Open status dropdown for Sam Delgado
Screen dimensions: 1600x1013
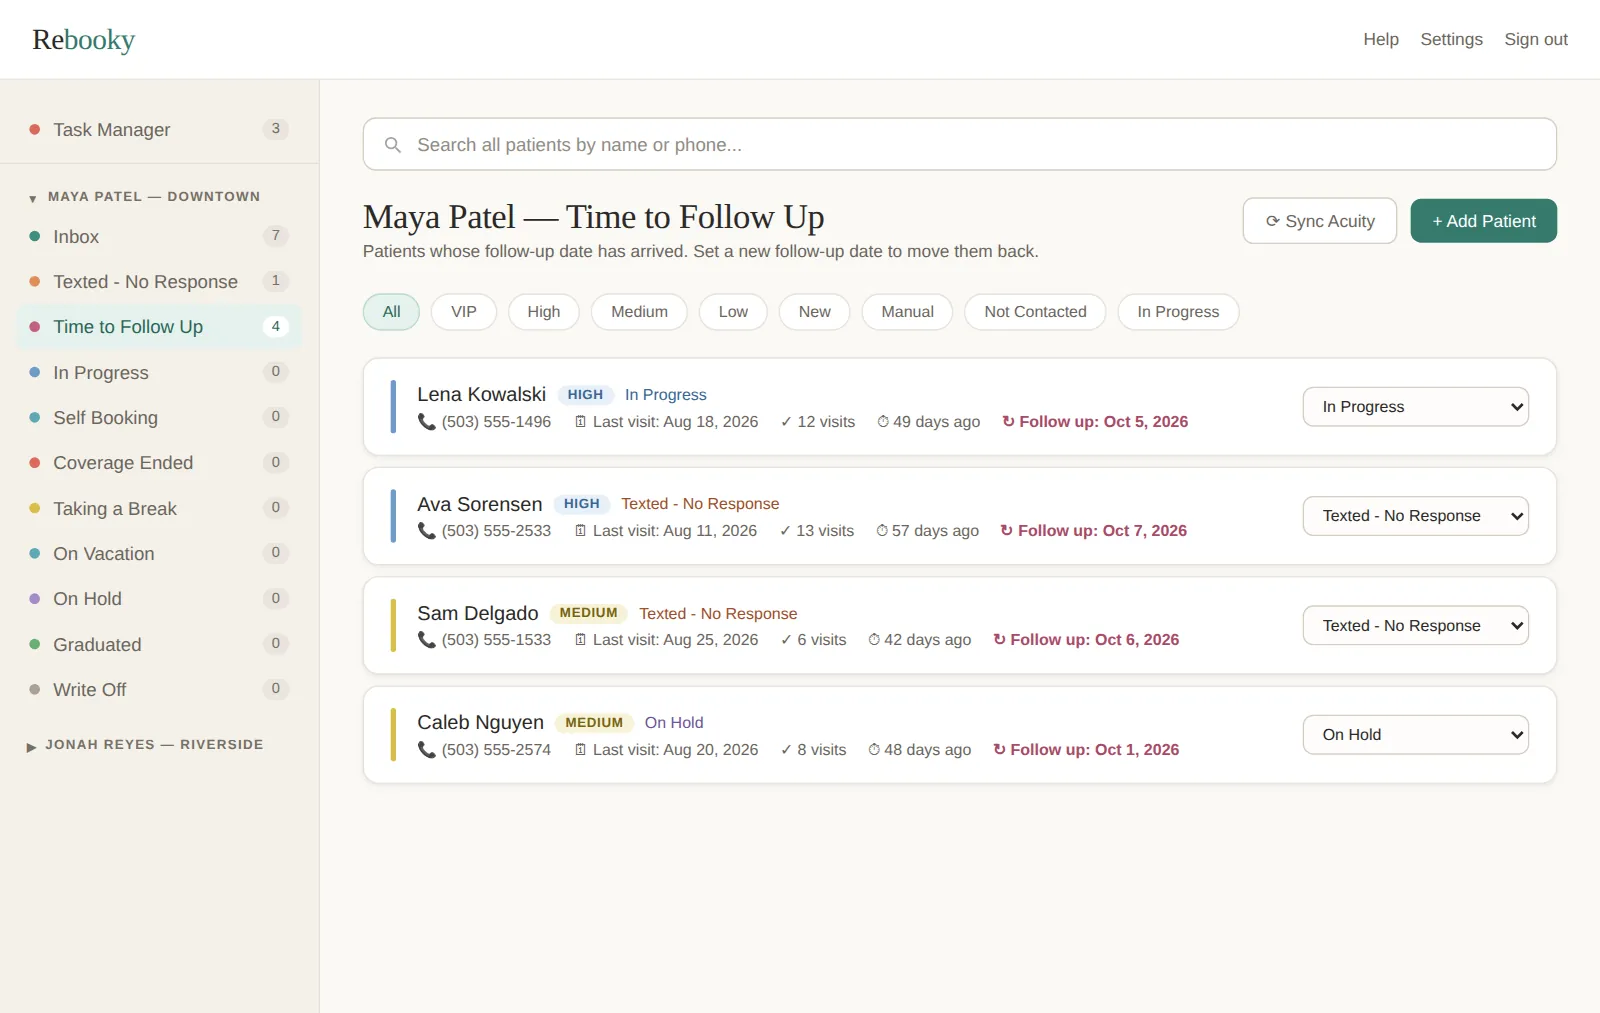(x=1415, y=626)
